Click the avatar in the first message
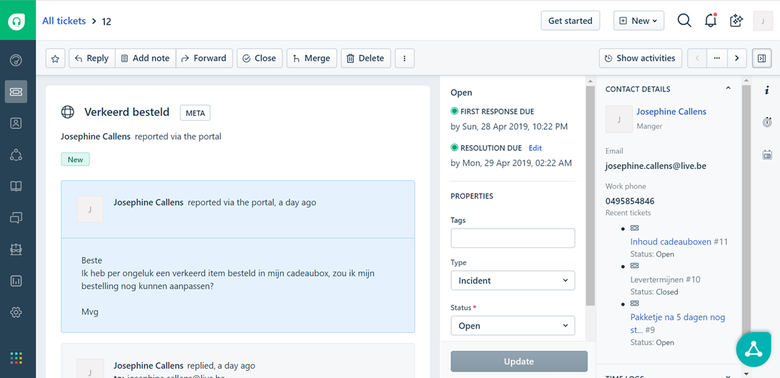The width and height of the screenshot is (780, 378). (x=90, y=209)
